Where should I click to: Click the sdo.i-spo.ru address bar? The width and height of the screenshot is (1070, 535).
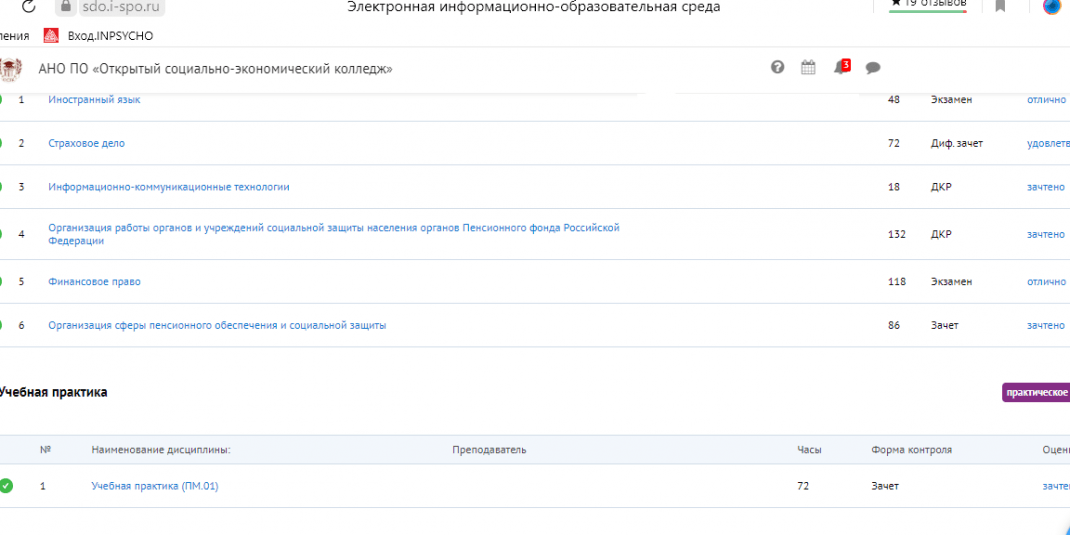click(120, 7)
